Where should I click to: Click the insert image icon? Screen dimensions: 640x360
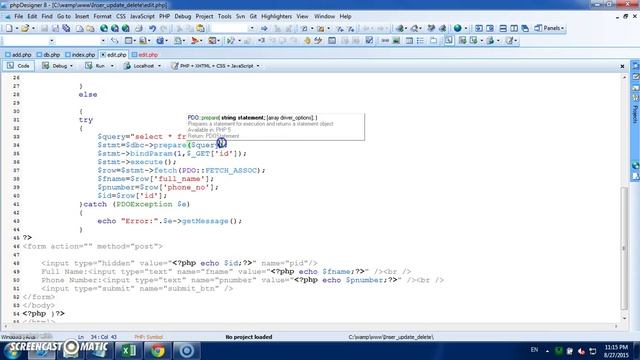[x=396, y=40]
